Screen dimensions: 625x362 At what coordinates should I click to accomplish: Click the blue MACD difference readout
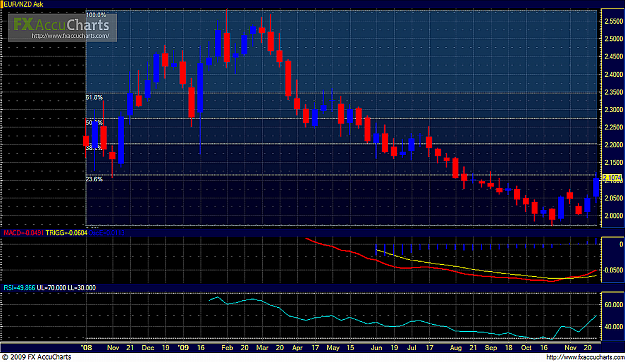point(106,232)
